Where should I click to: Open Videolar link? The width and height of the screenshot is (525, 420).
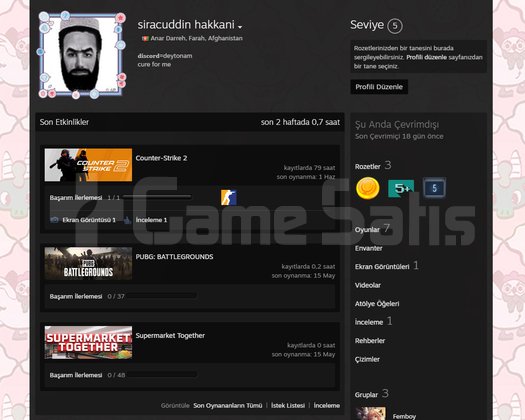(368, 285)
